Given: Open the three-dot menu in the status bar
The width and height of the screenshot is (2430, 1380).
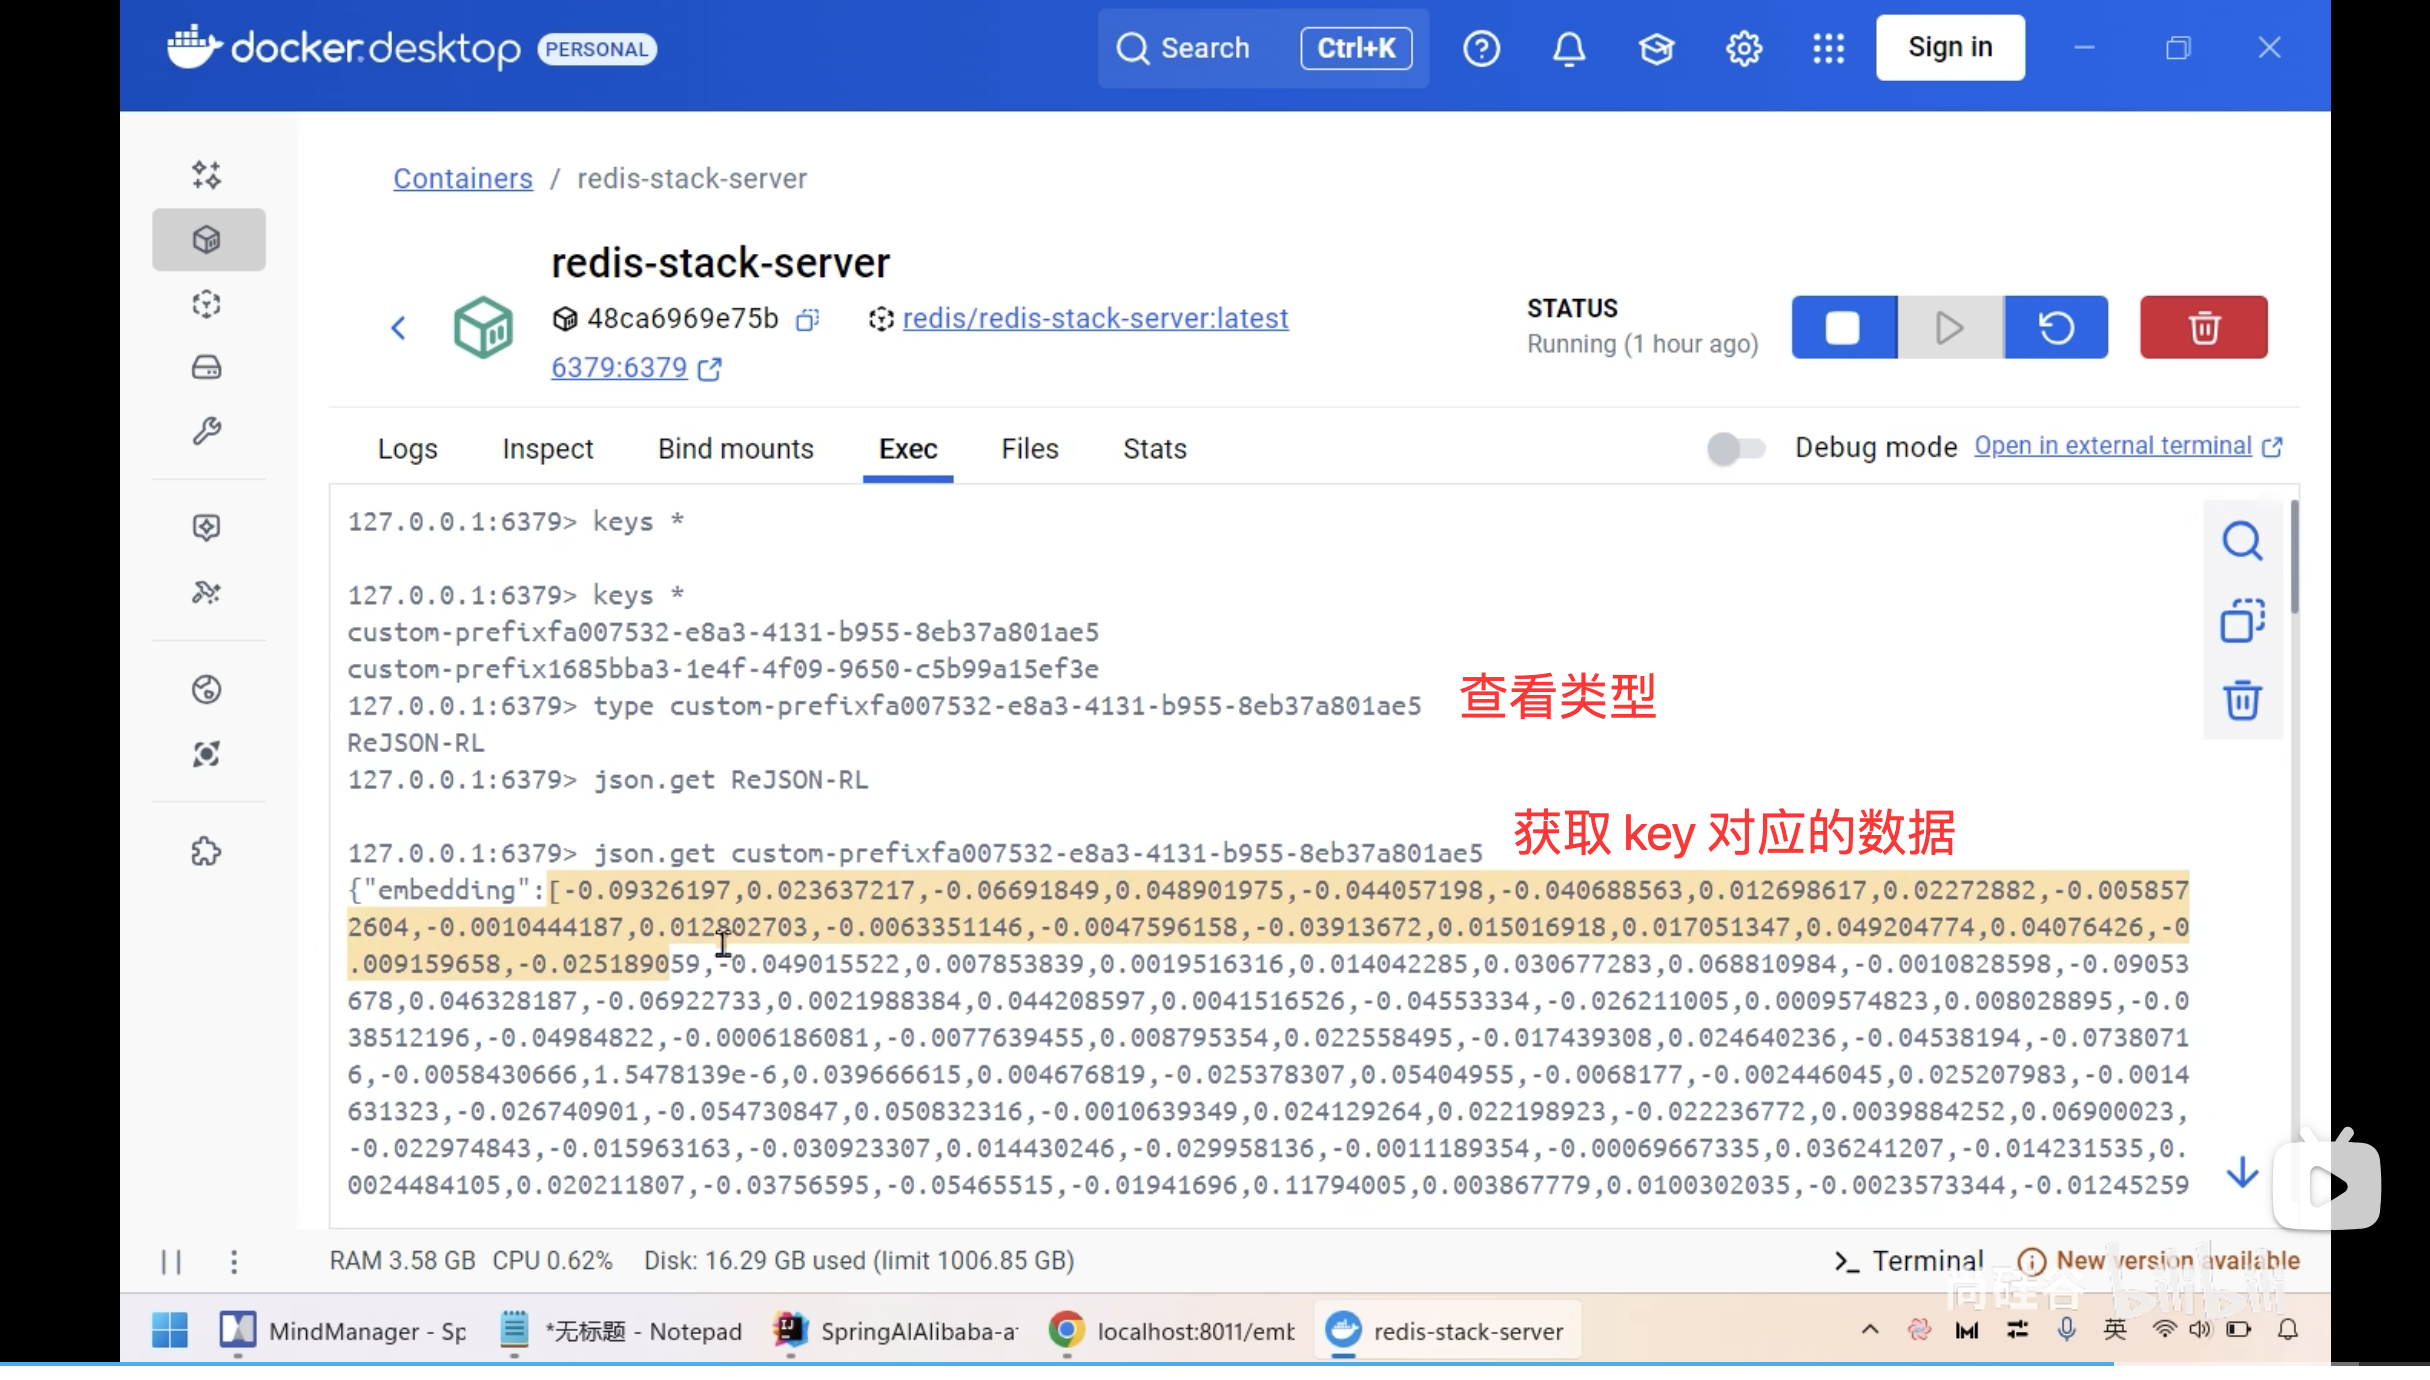Looking at the screenshot, I should [234, 1262].
